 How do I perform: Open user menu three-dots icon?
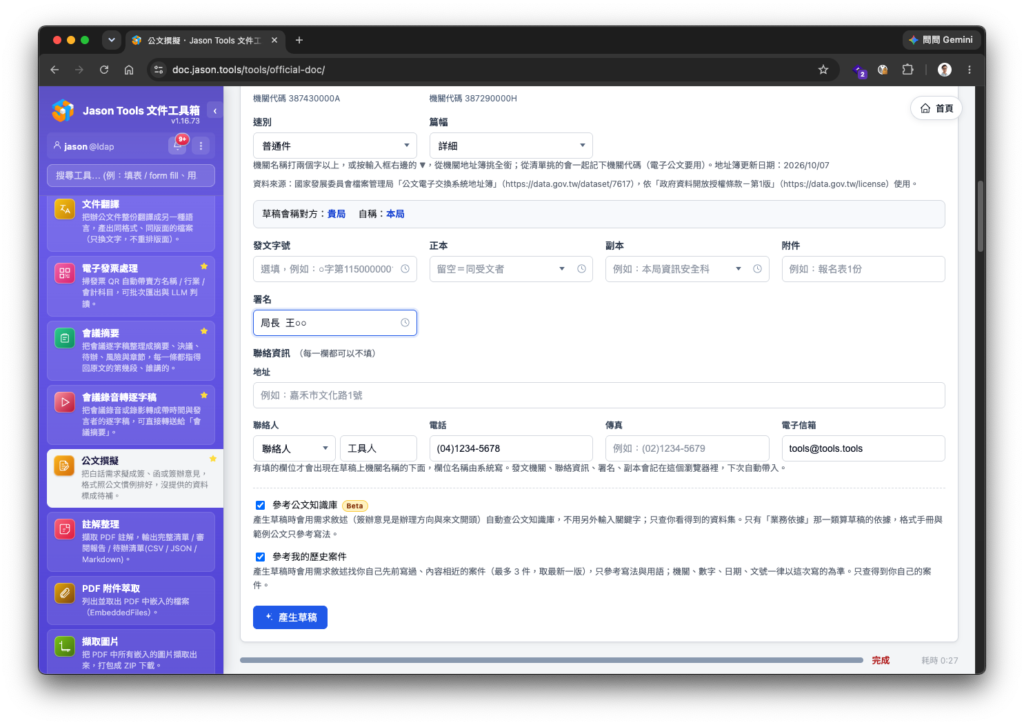click(201, 146)
